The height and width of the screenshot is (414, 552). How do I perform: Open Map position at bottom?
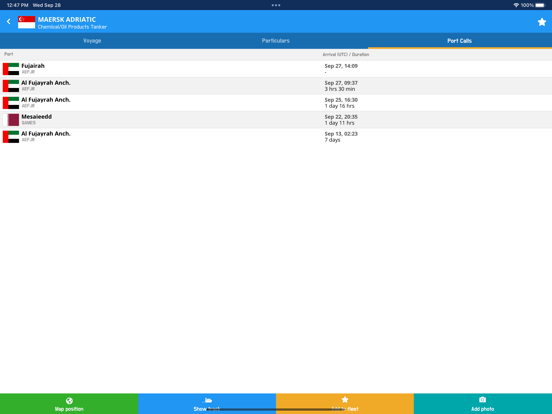[x=69, y=404]
